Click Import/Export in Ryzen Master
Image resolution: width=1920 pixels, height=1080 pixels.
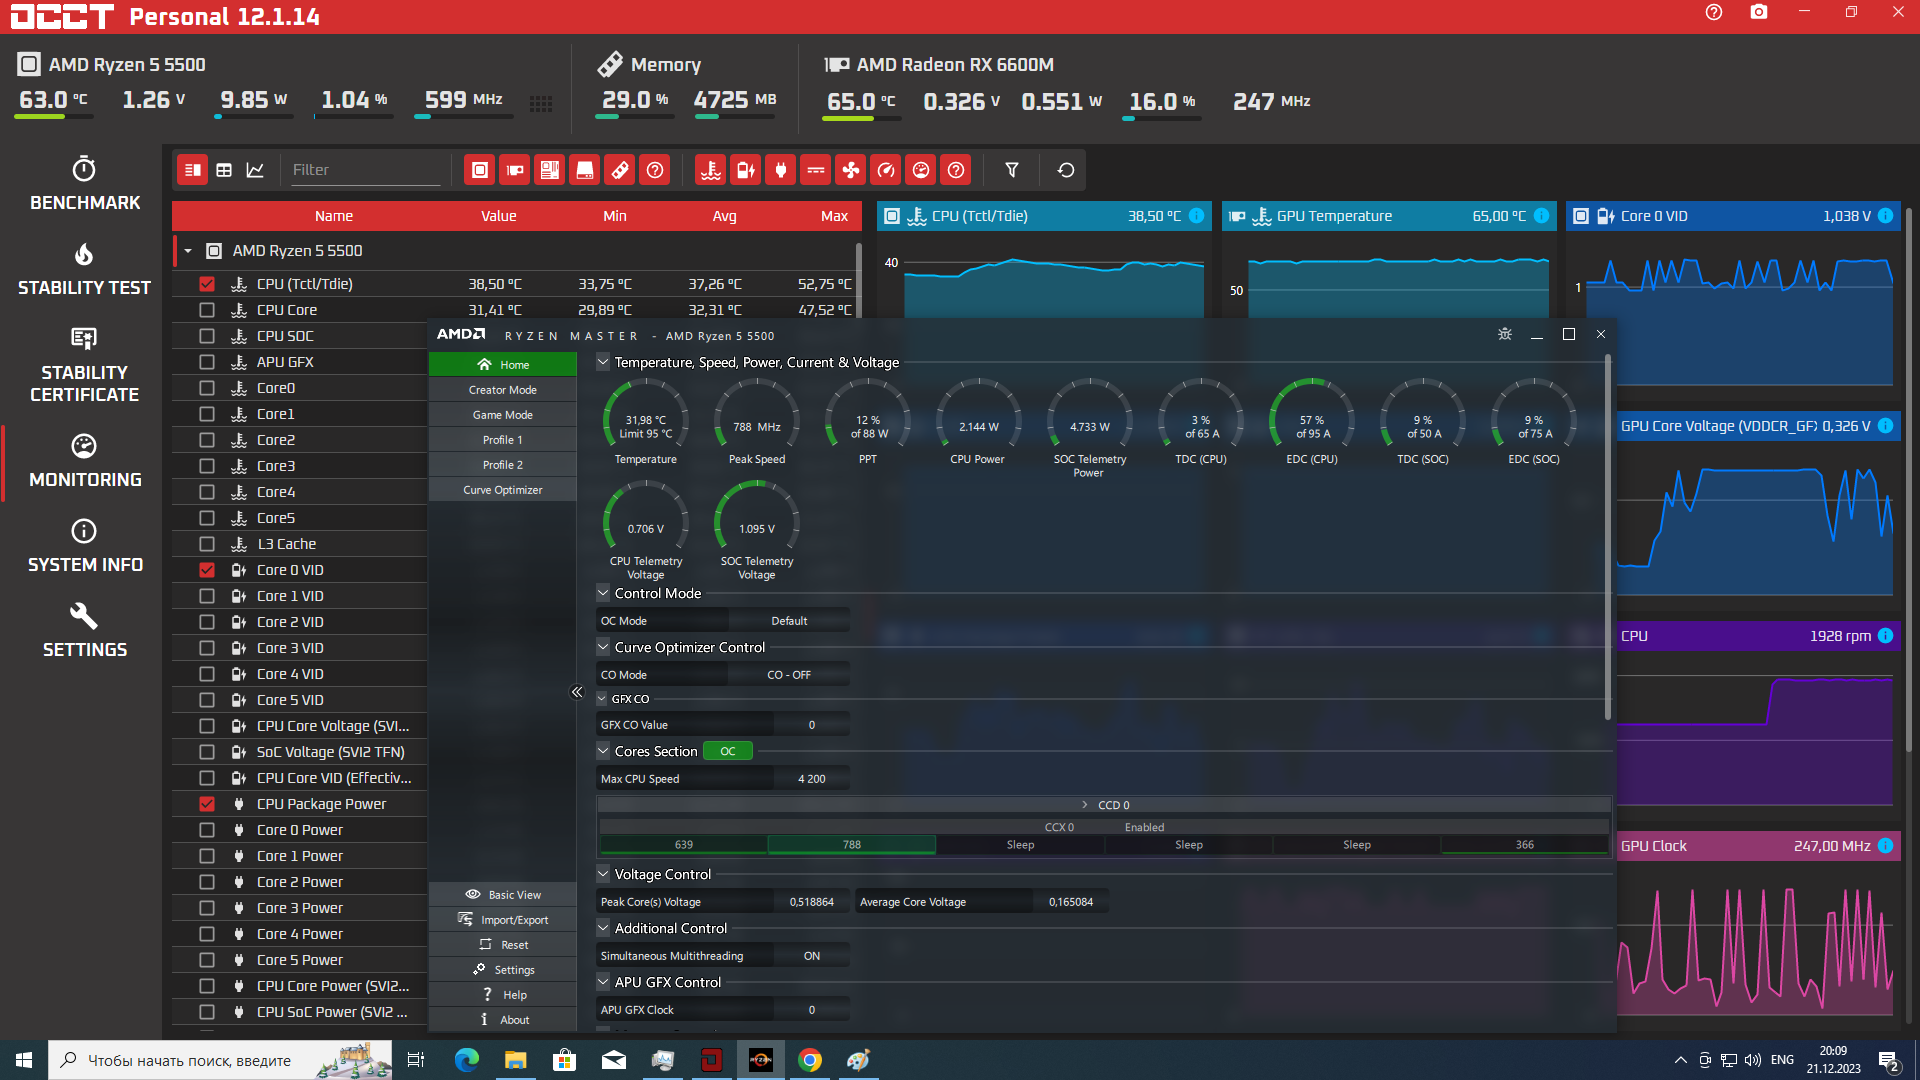click(503, 920)
